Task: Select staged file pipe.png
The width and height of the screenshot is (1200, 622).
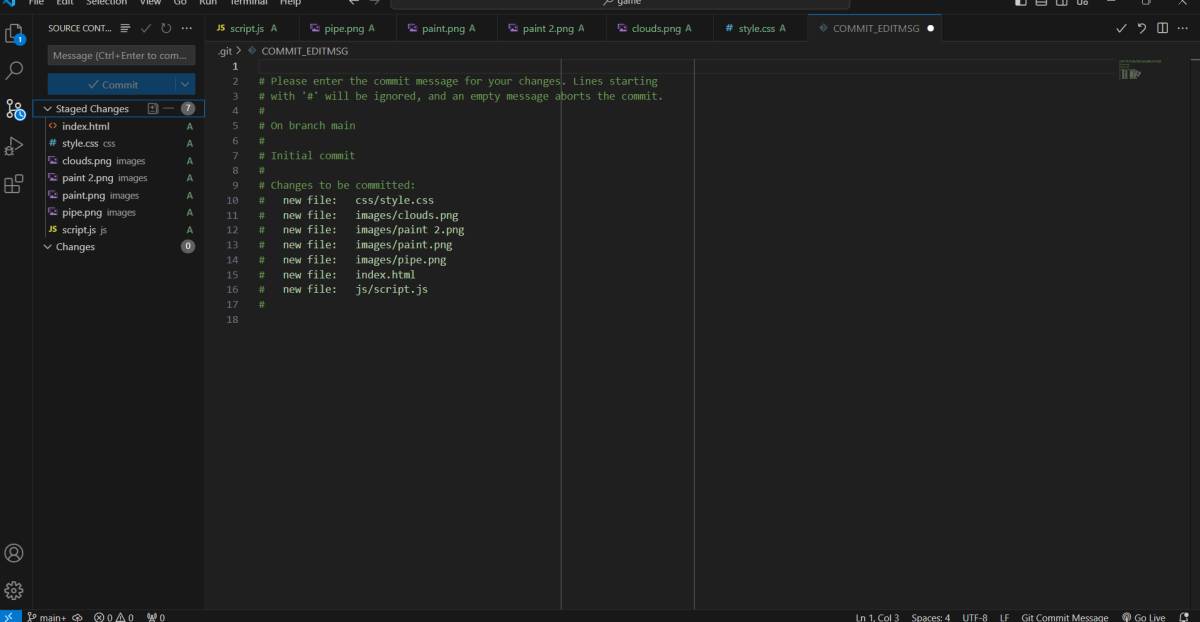Action: [119, 212]
